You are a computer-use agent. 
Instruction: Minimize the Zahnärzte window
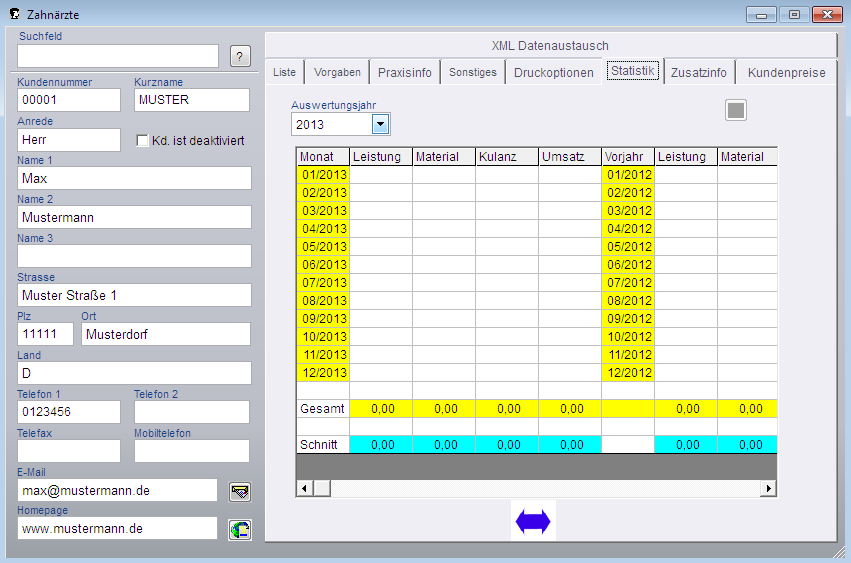pyautogui.click(x=761, y=15)
